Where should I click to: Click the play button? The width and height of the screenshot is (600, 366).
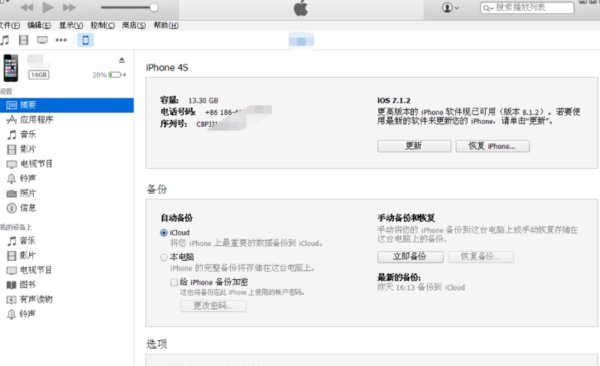click(48, 7)
